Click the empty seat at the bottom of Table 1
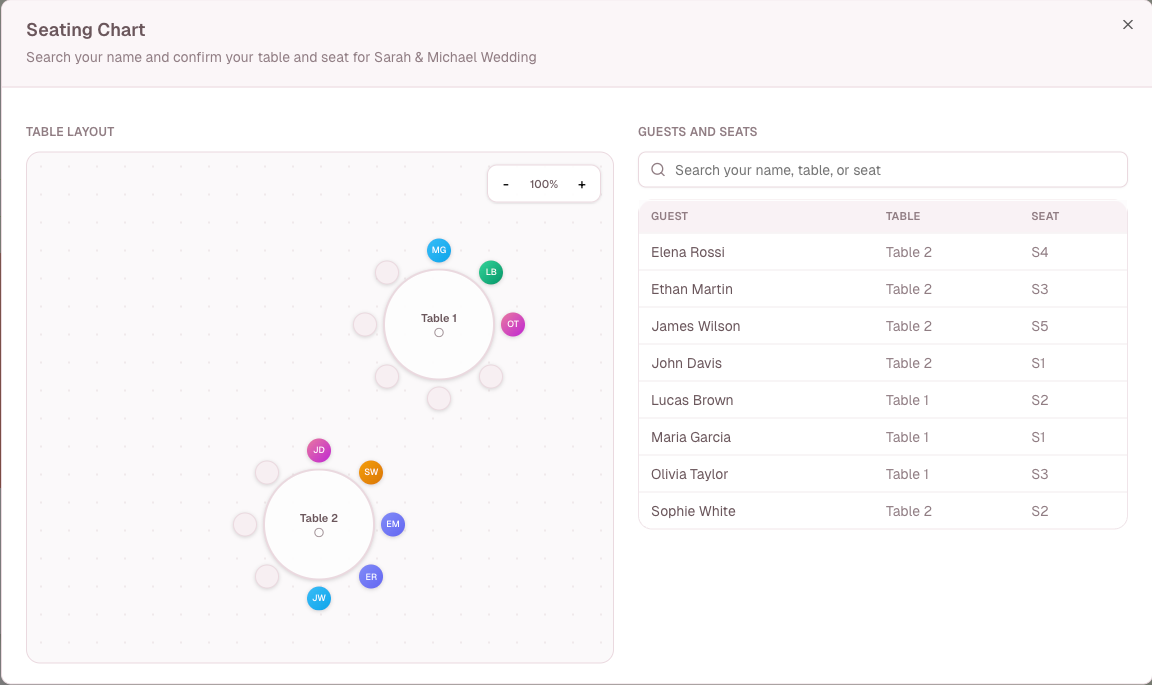 439,398
